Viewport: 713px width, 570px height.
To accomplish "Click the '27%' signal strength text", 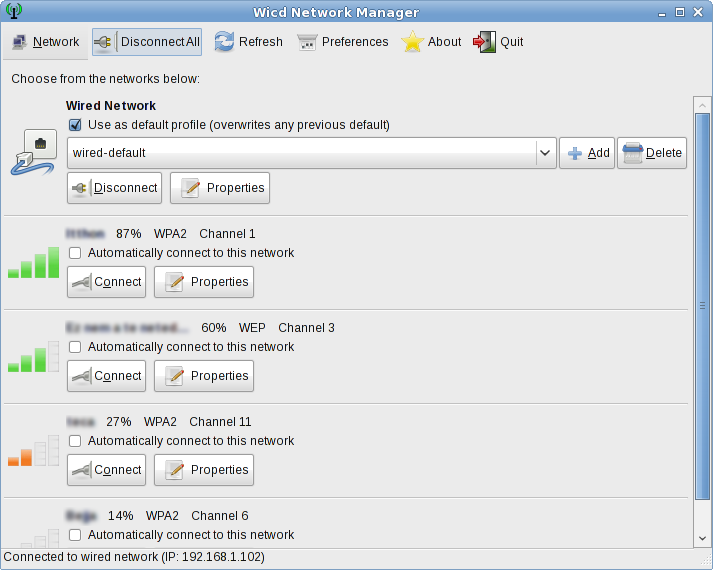I will [x=119, y=422].
